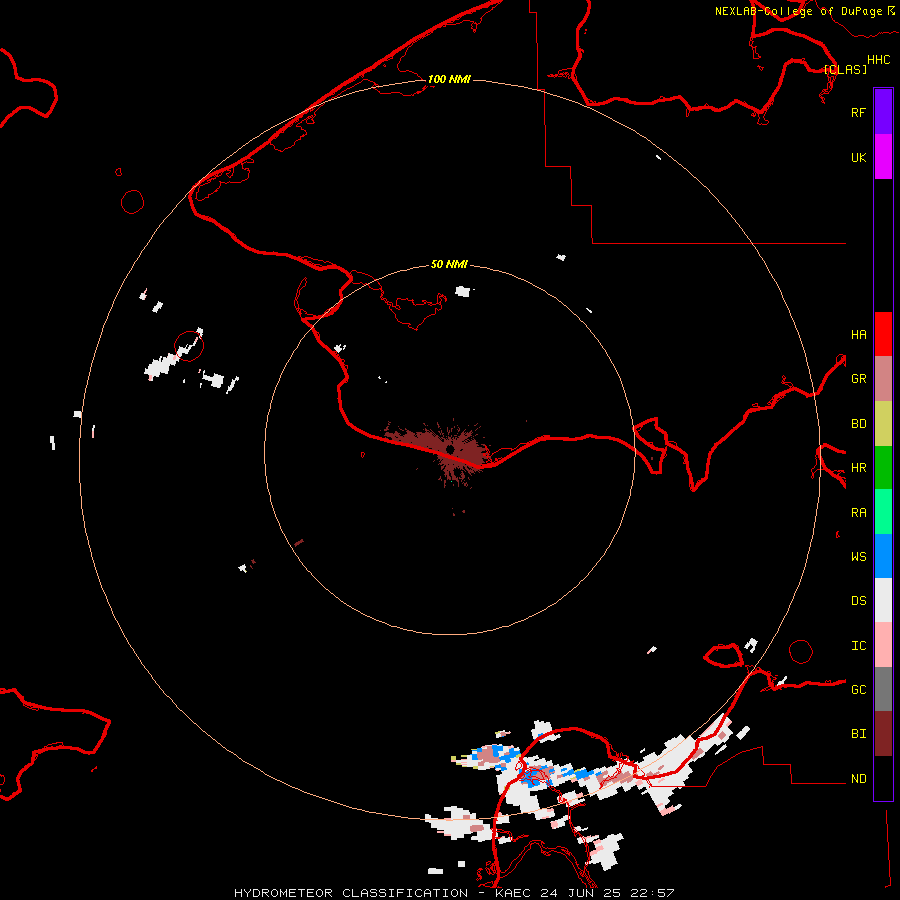Select the GR dusty pink legend swatch
Screen dimensions: 900x900
(x=883, y=379)
